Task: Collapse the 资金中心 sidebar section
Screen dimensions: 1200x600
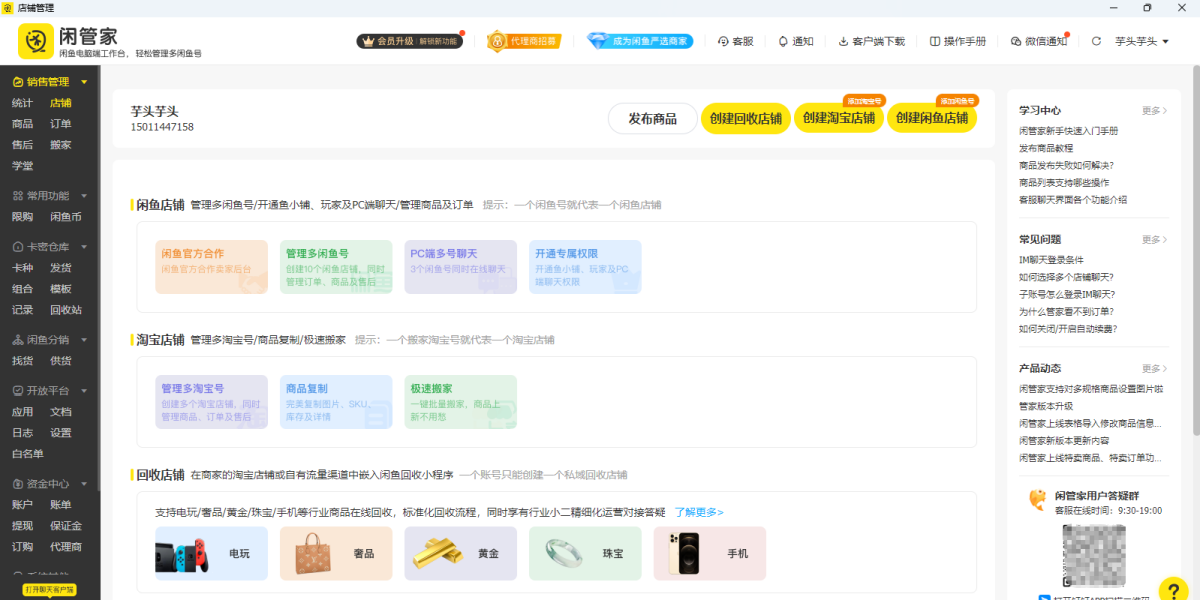Action: (84, 484)
